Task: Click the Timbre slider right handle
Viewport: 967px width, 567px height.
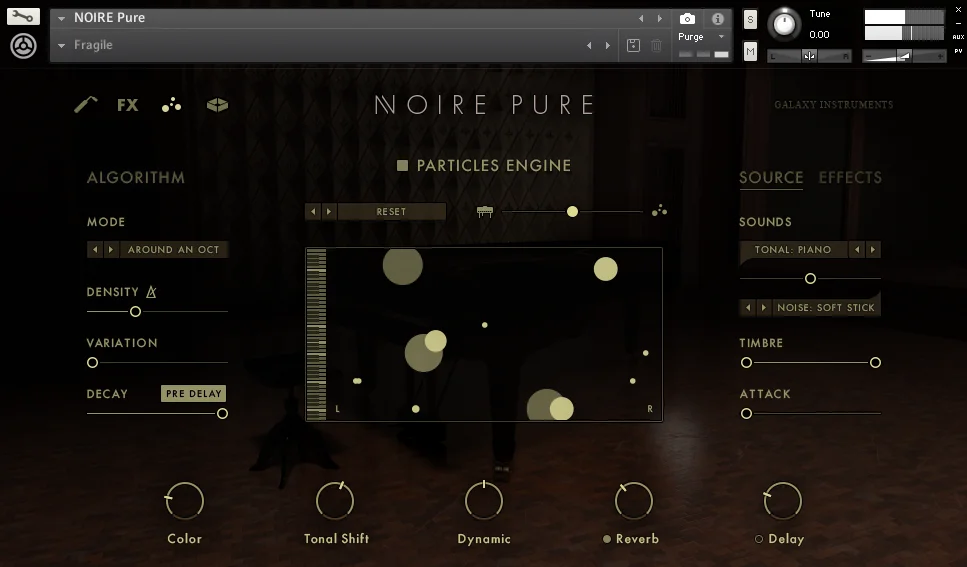Action: pos(875,363)
